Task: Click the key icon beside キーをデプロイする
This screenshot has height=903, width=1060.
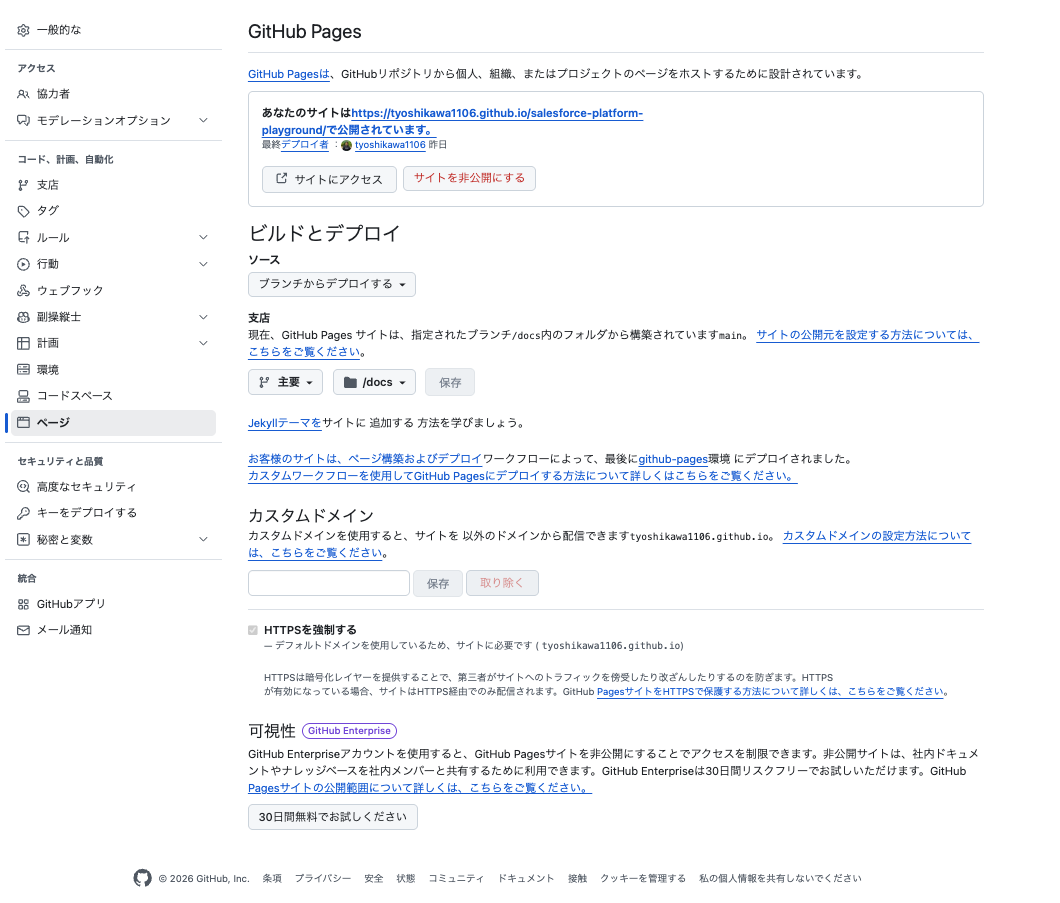Action: (x=24, y=513)
